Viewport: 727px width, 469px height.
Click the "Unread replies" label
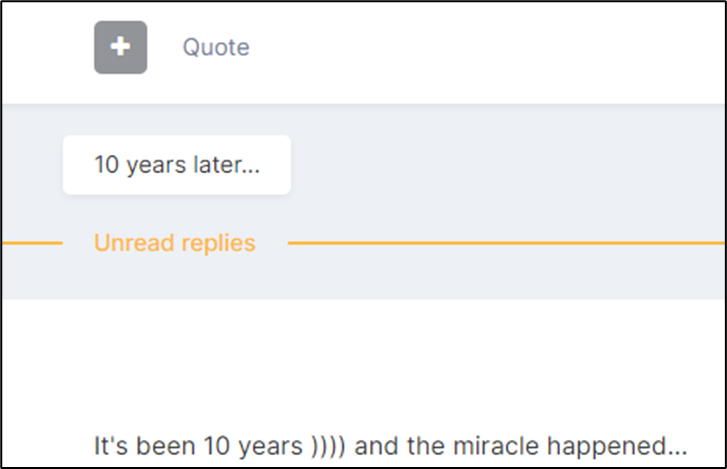[174, 243]
